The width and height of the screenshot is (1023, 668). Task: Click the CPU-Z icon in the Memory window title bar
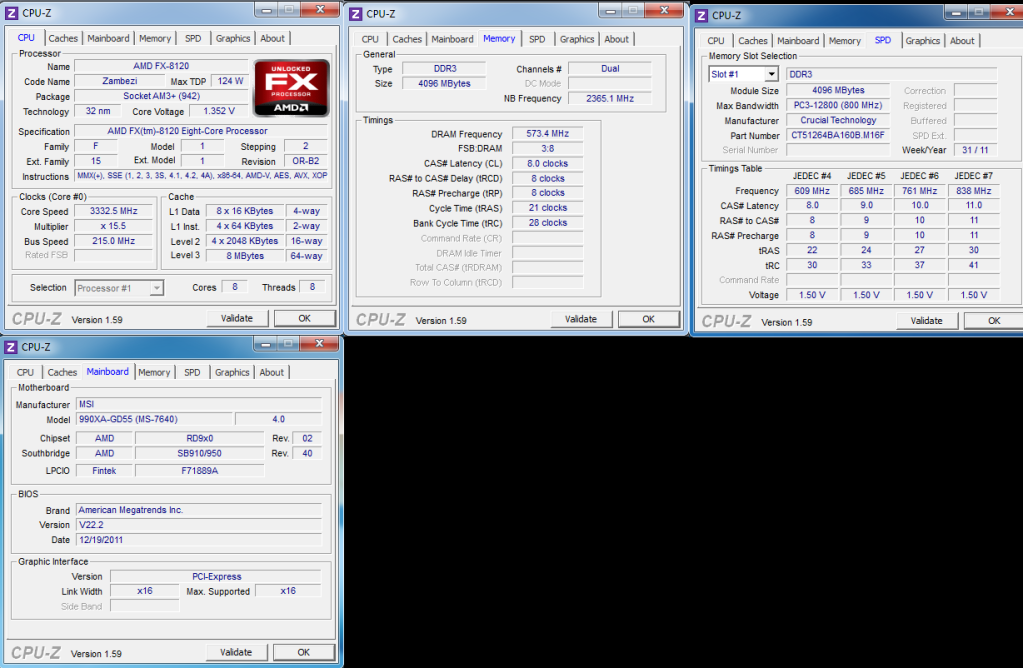[x=356, y=14]
